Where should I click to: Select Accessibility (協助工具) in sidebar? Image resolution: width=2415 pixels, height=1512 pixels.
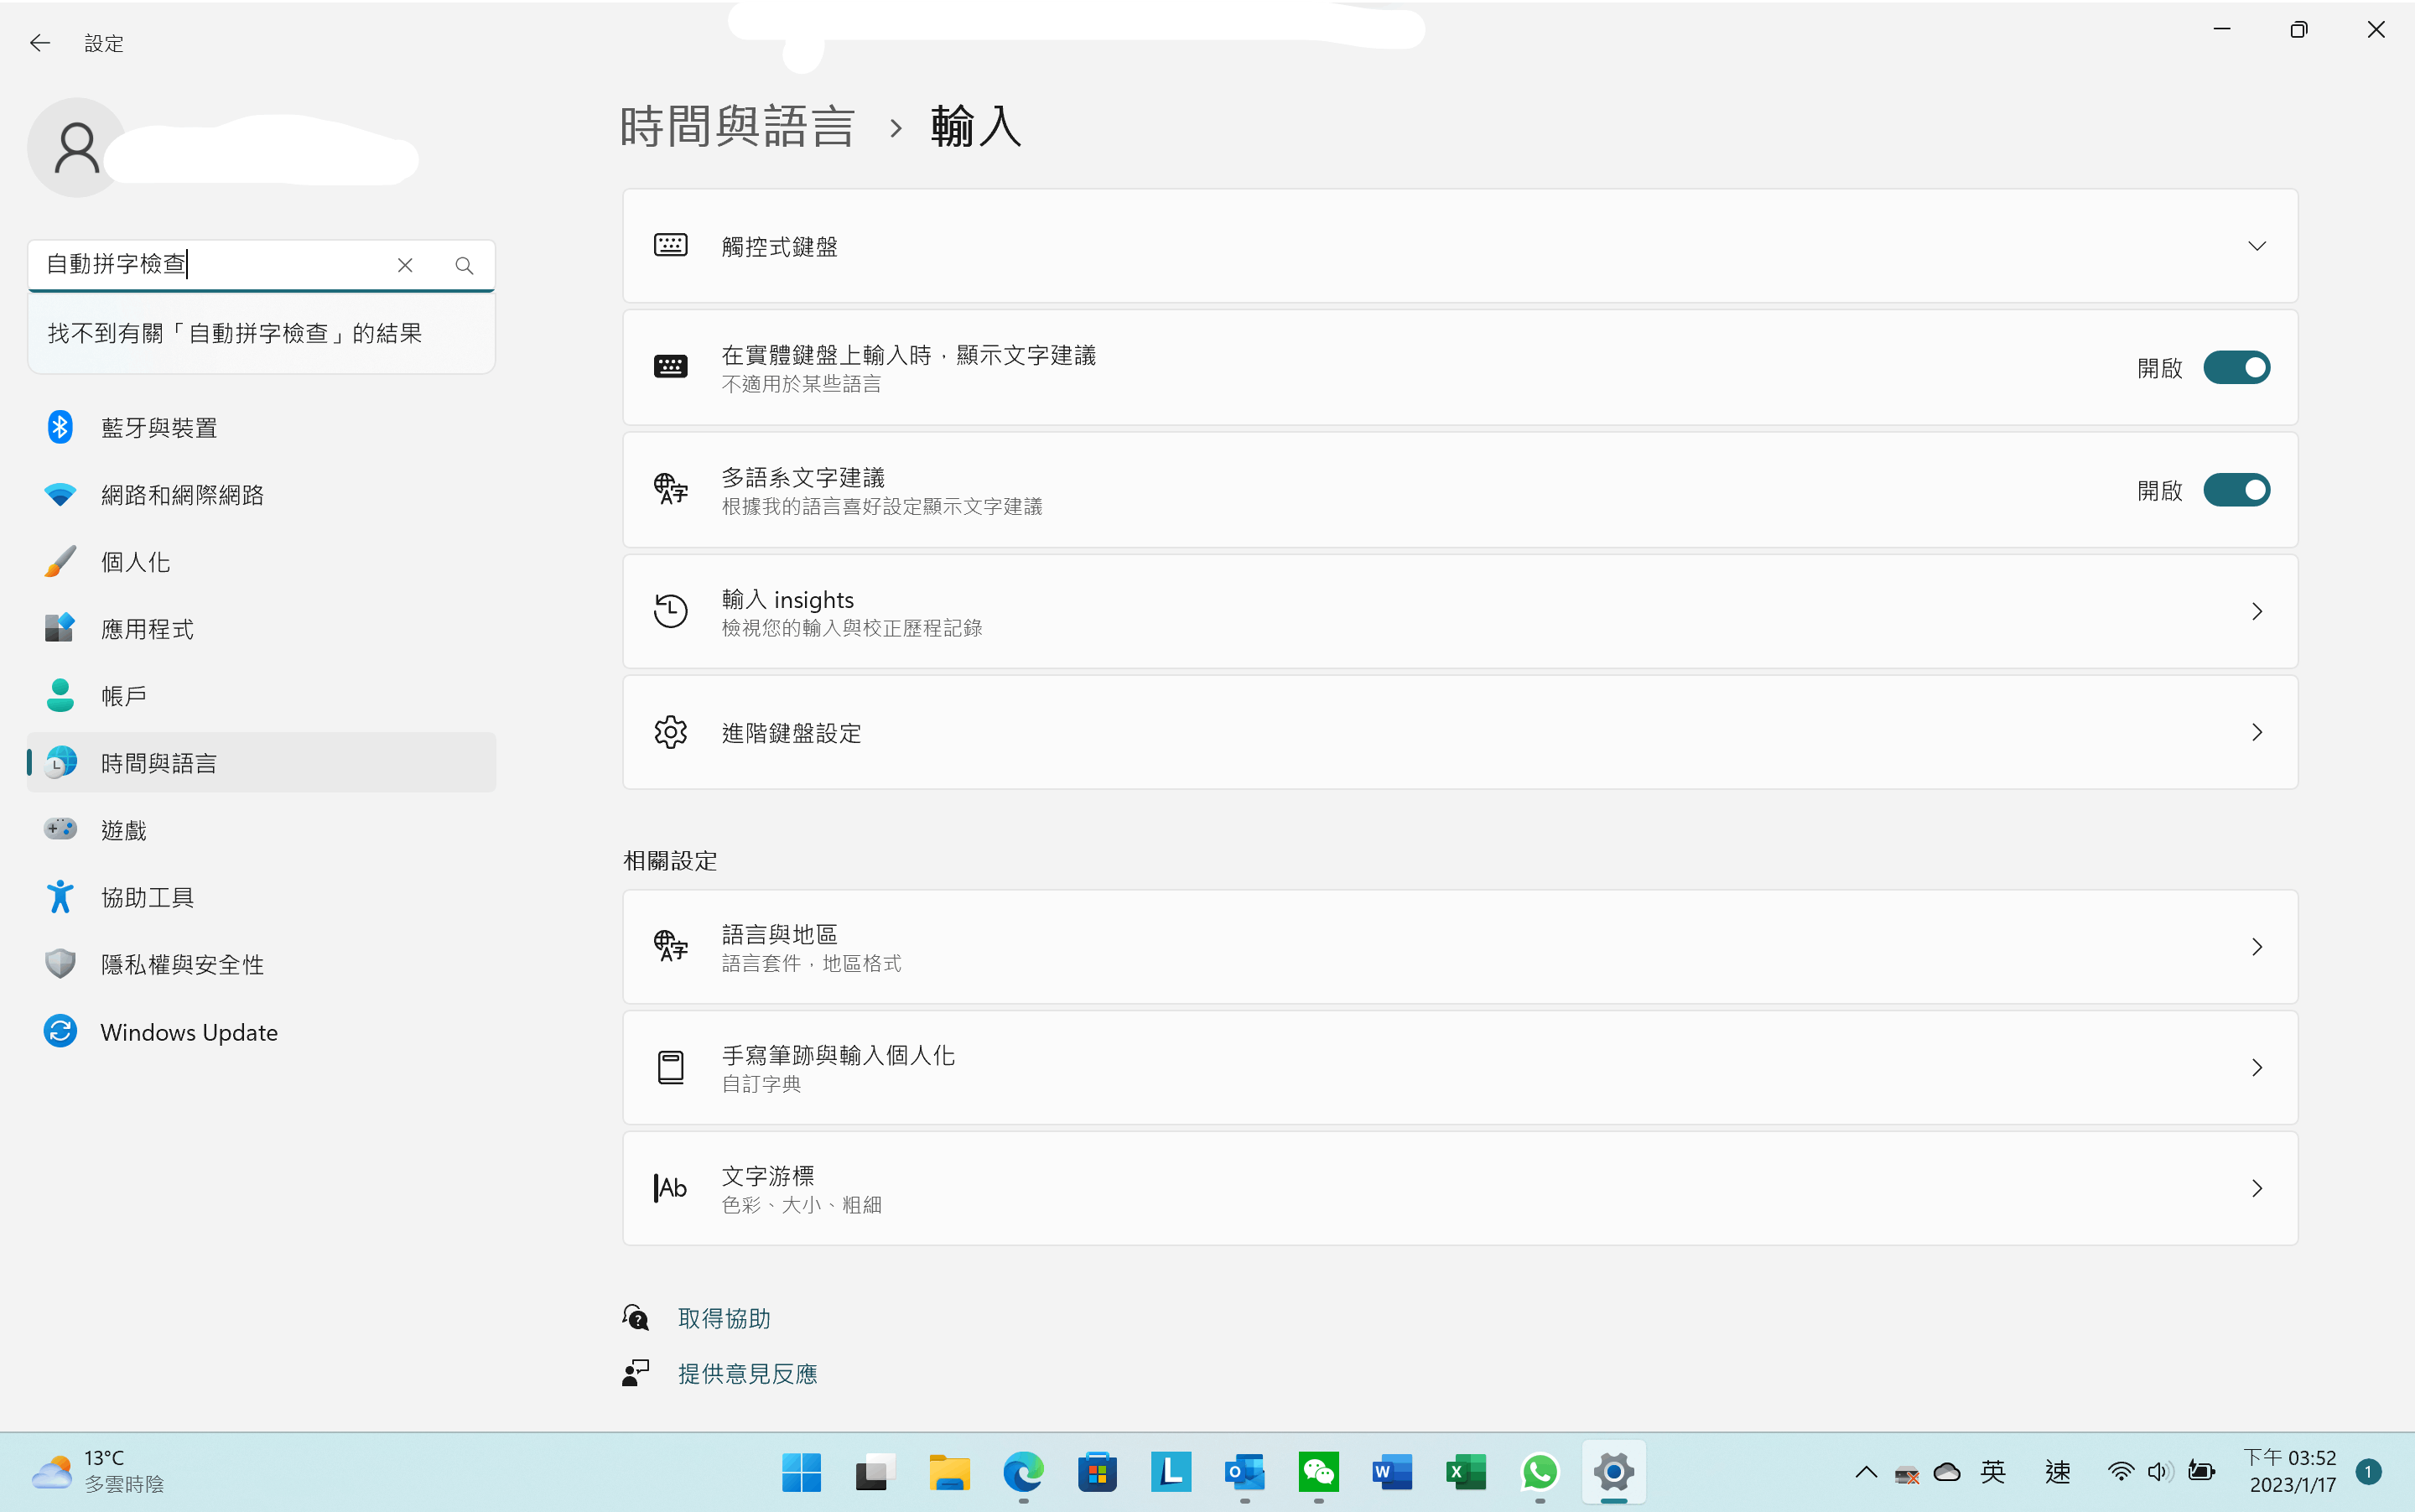coord(148,898)
